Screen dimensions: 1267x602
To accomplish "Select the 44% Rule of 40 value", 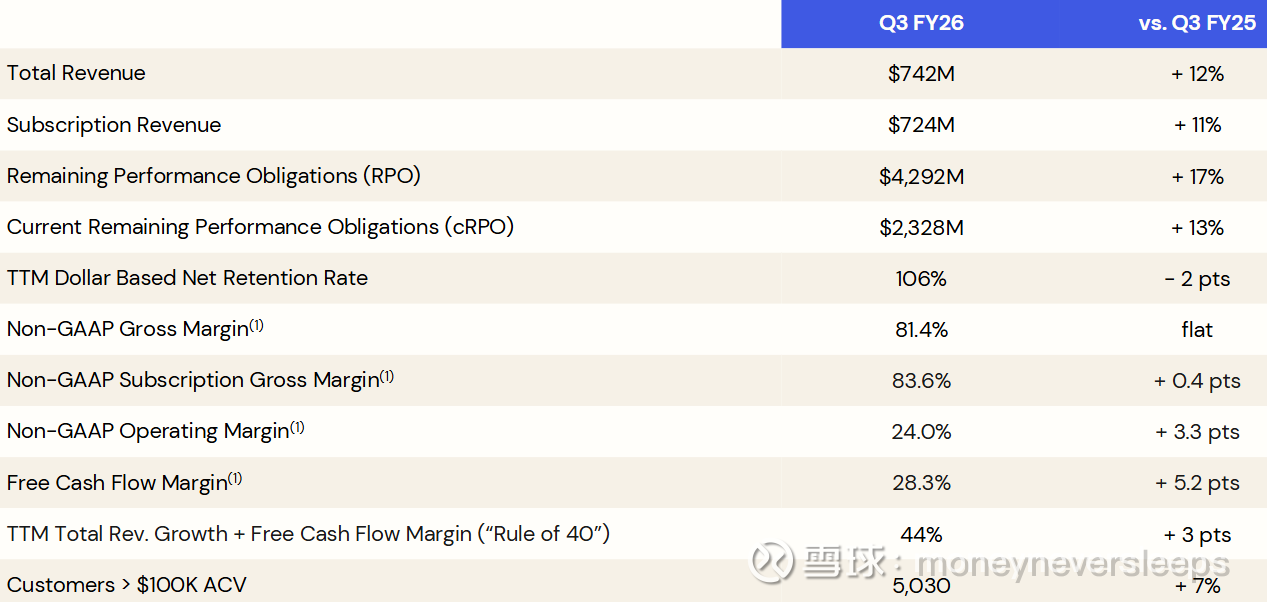I will coord(921,535).
